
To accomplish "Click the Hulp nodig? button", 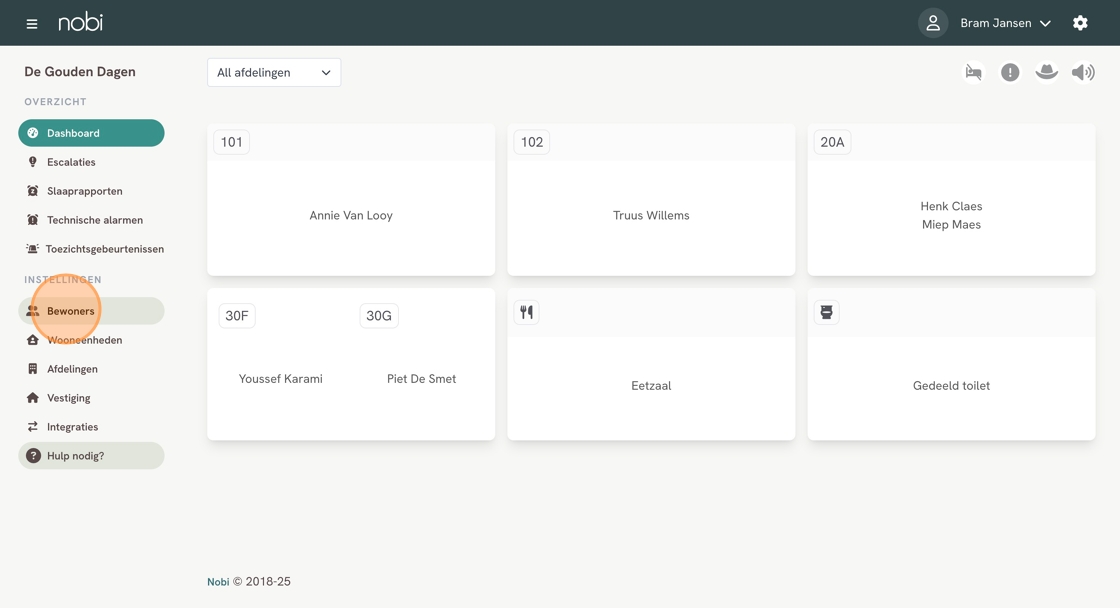I will click(91, 456).
